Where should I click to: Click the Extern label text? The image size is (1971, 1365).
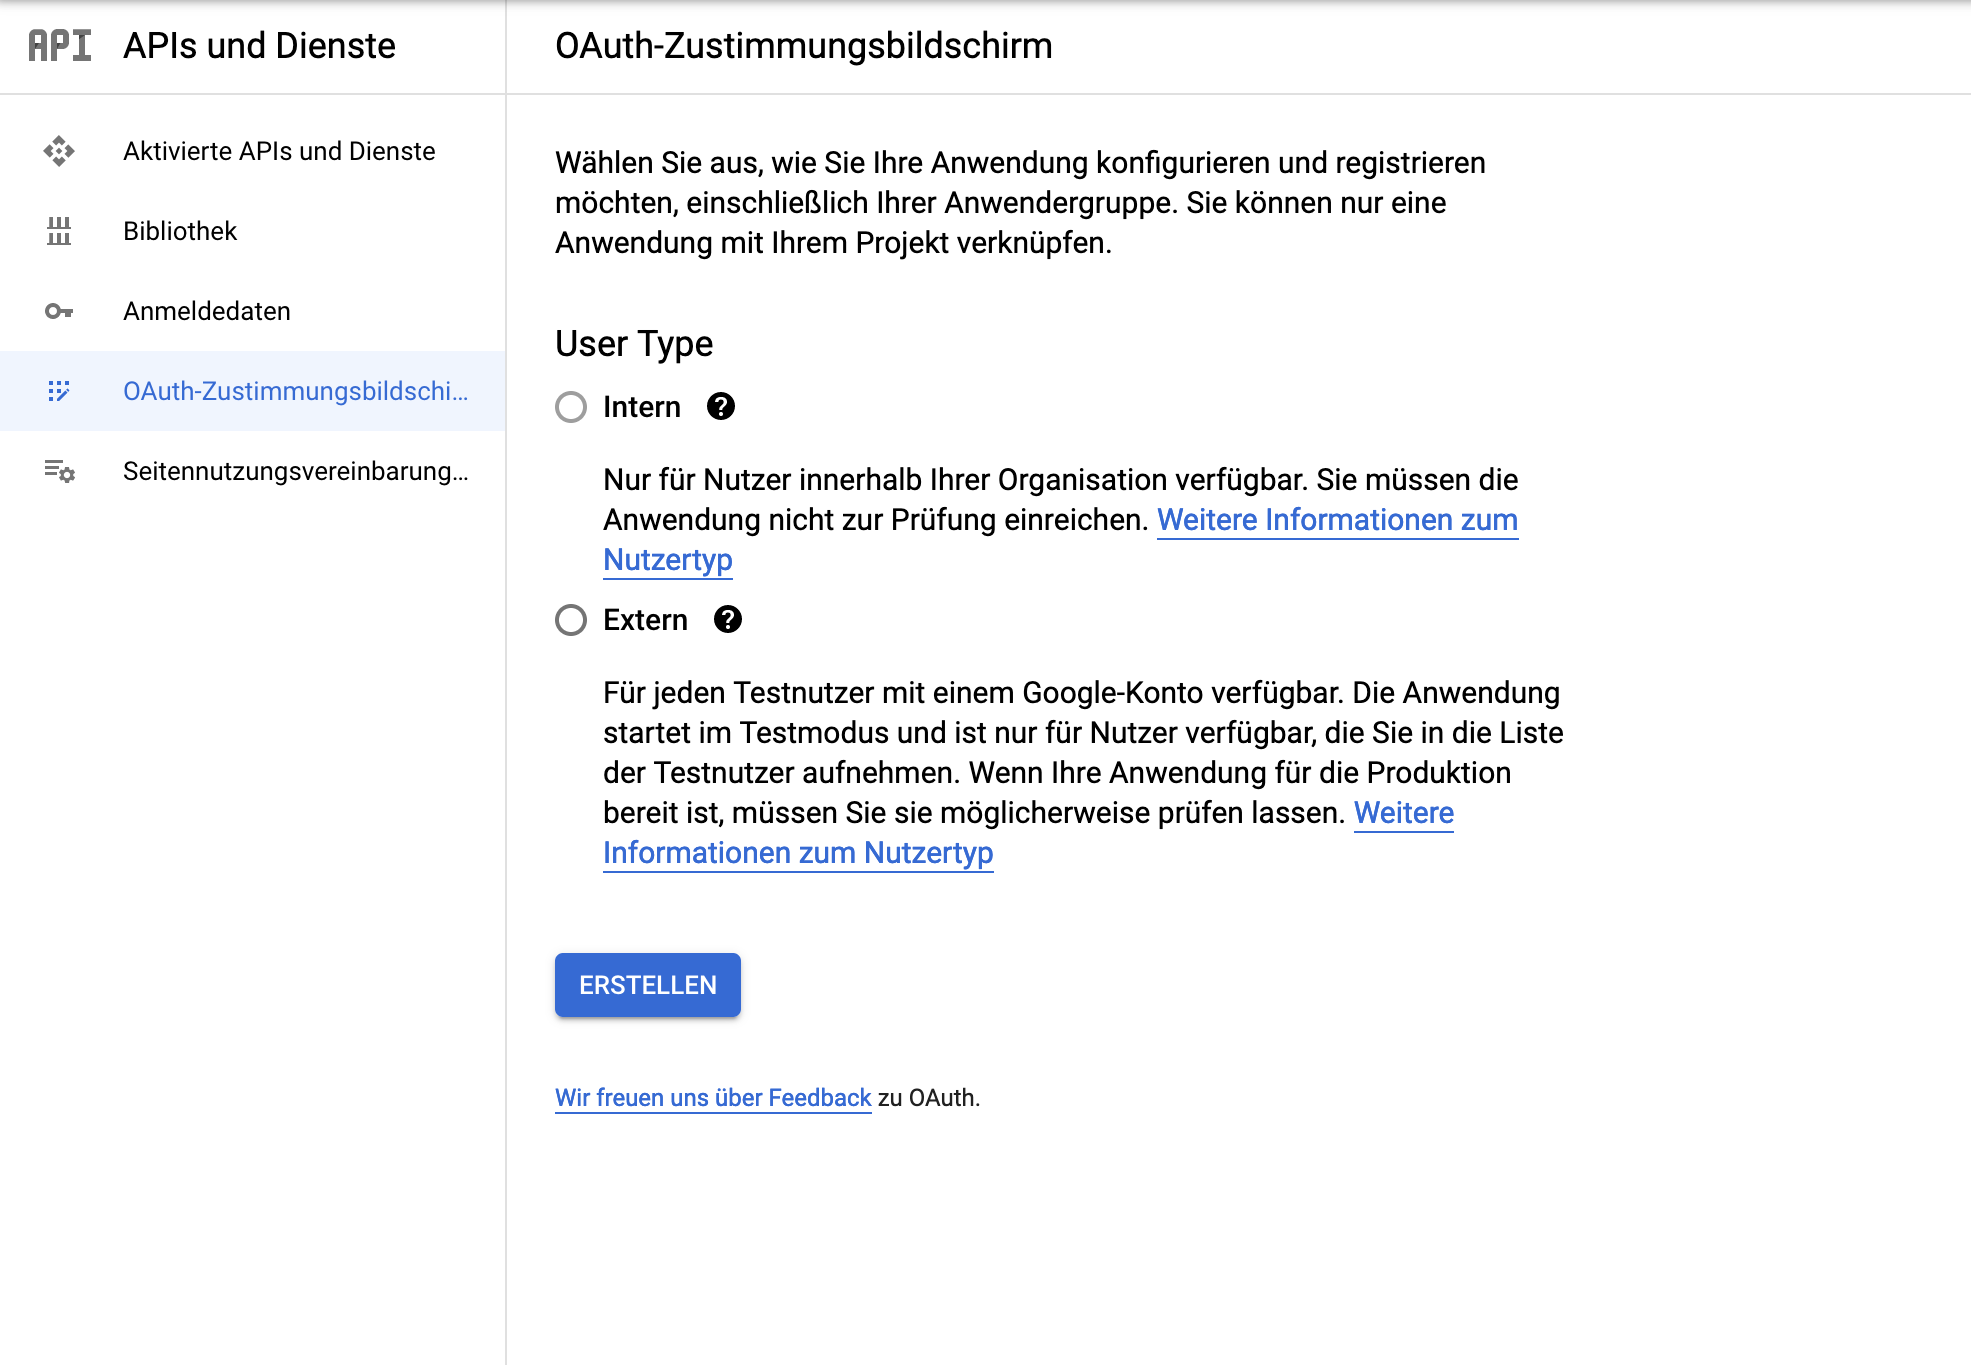[x=645, y=620]
